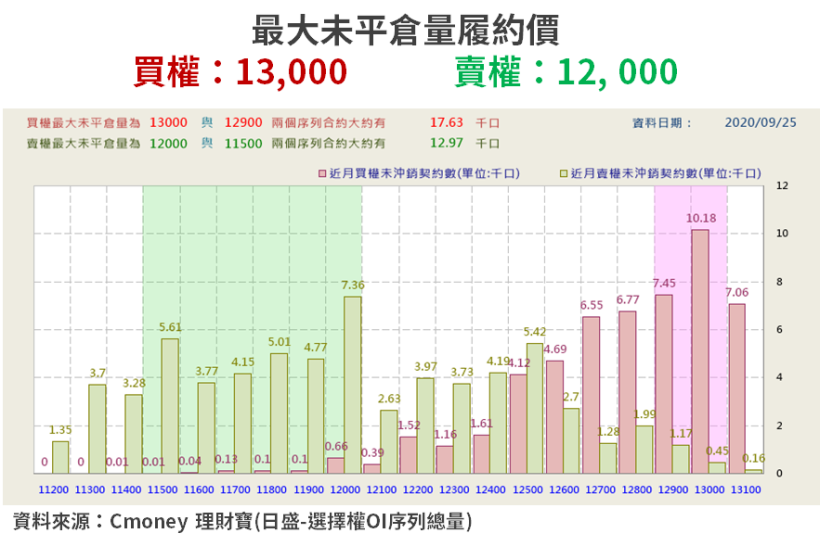The image size is (820, 546).
Task: Click x-axis label 12000
Action: point(345,490)
